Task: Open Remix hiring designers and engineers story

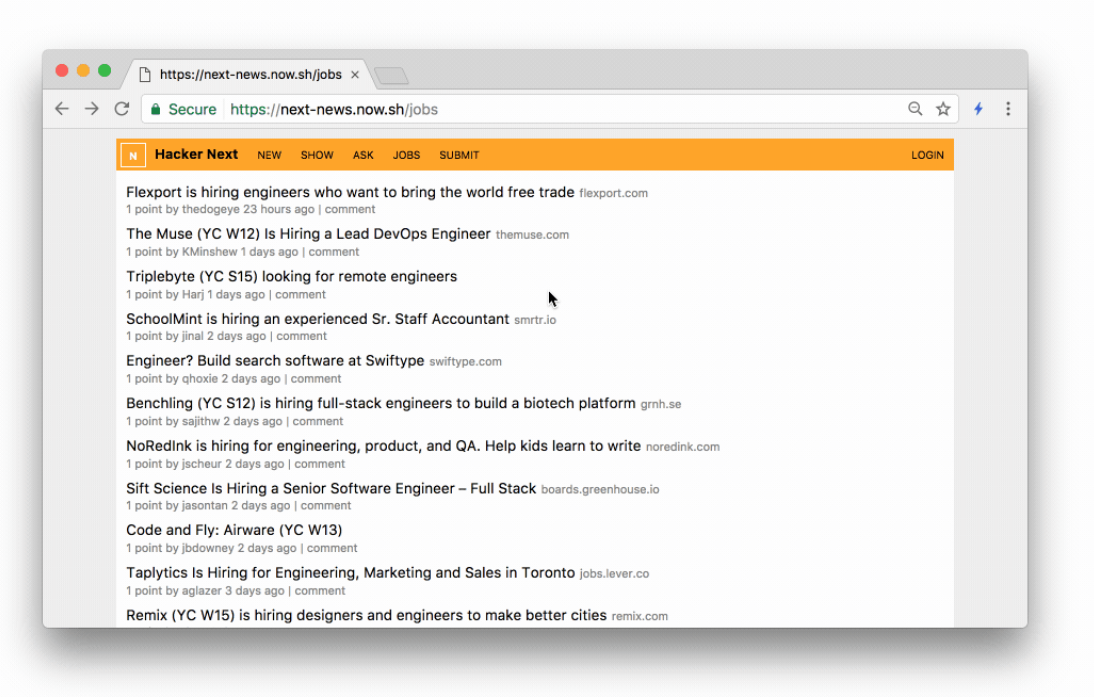Action: point(366,615)
